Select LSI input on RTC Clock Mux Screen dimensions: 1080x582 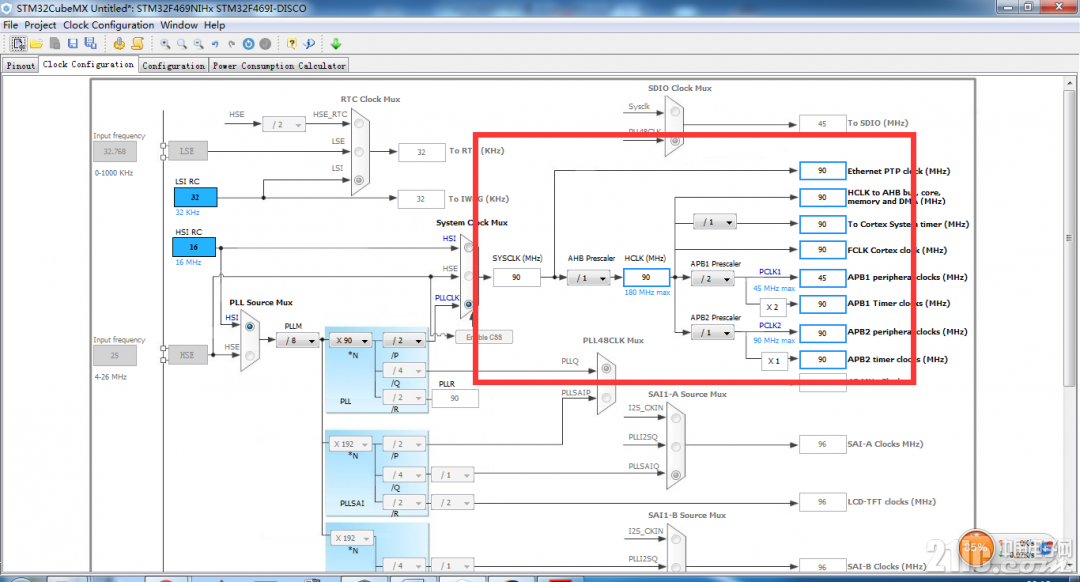tap(359, 180)
